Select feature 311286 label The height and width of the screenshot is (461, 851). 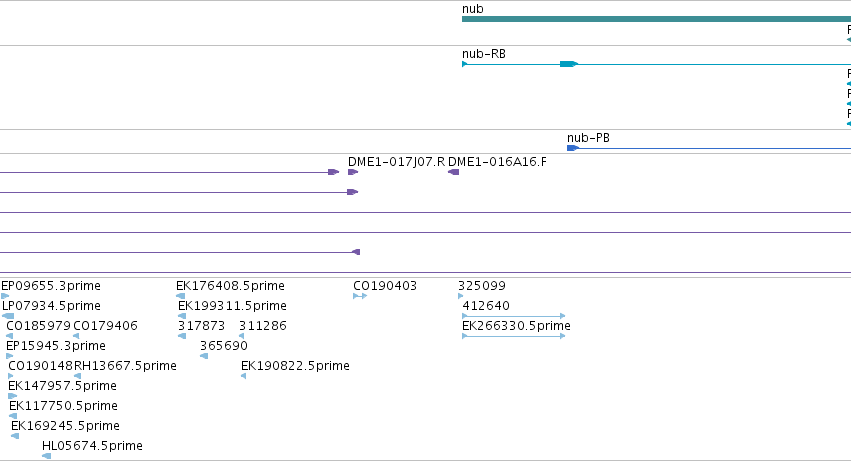click(263, 326)
